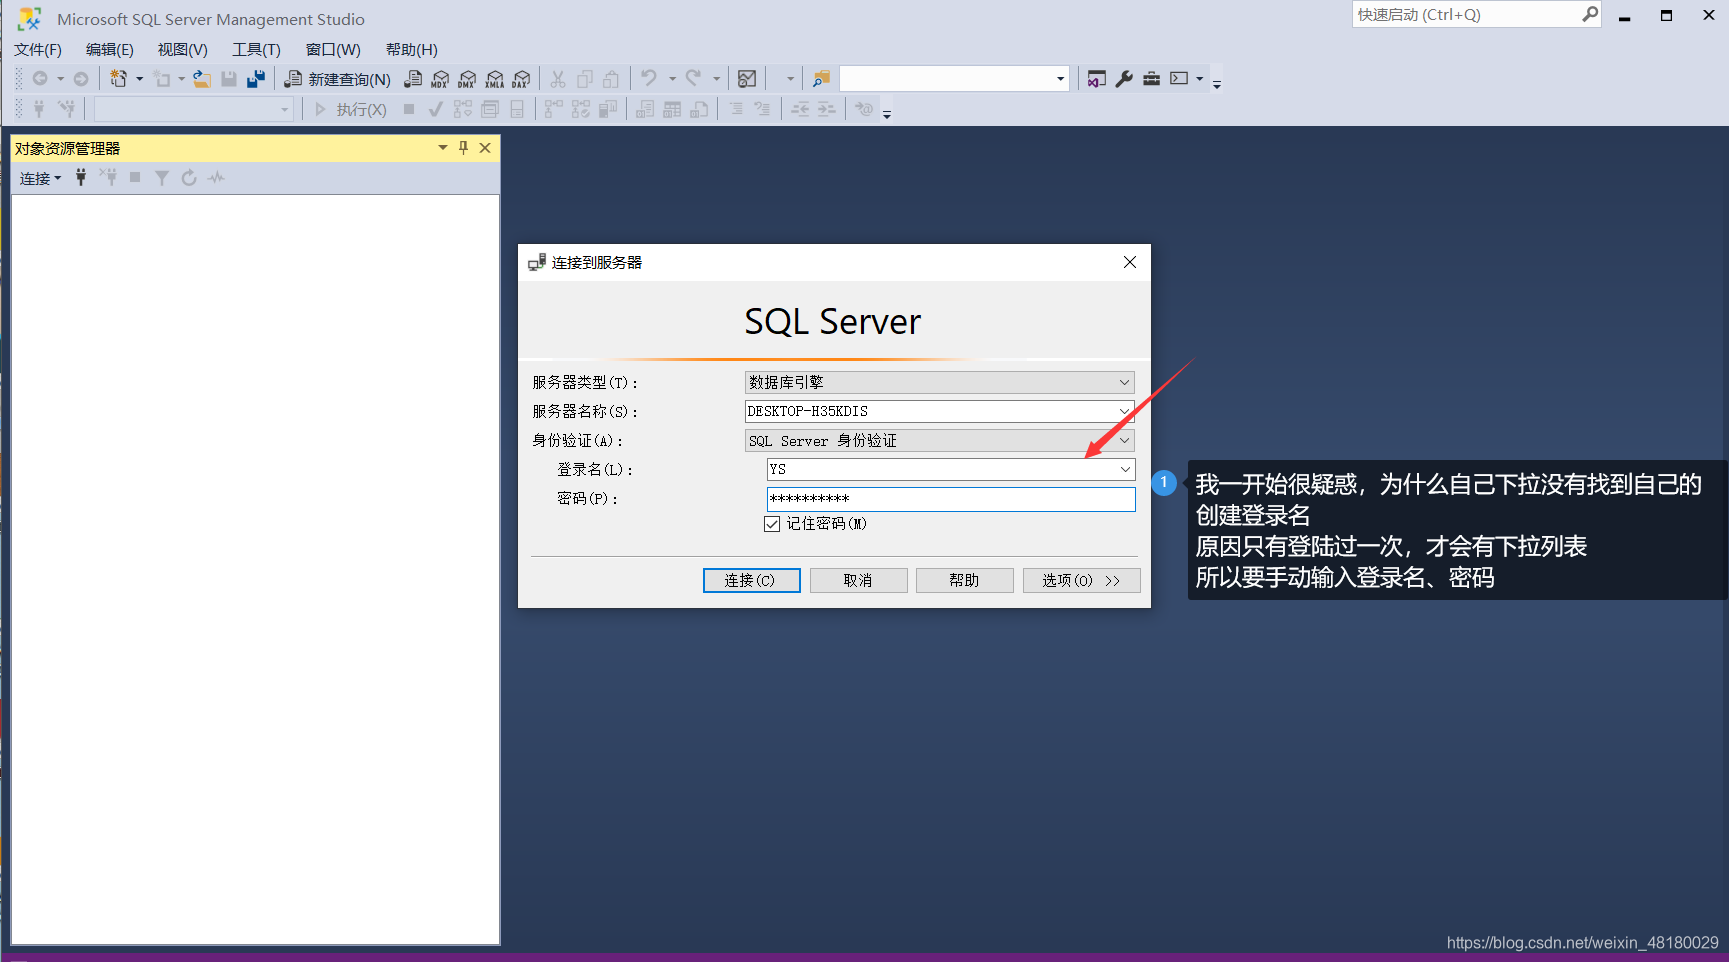Click the Filter funnel icon in Object Explorer
The height and width of the screenshot is (962, 1729).
click(x=161, y=178)
